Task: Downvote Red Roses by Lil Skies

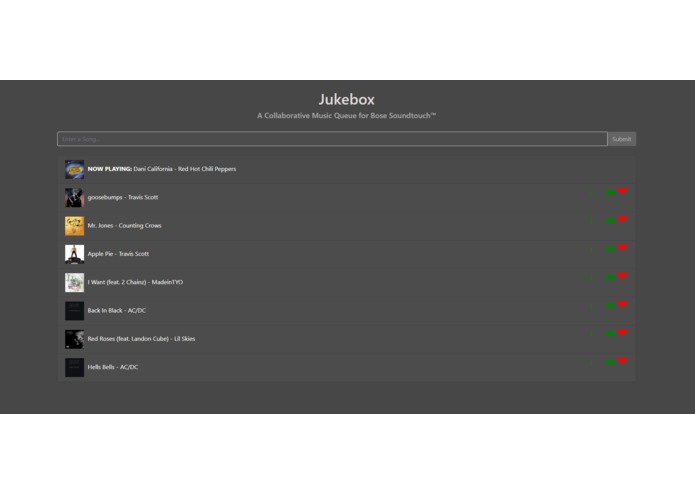Action: (x=622, y=333)
